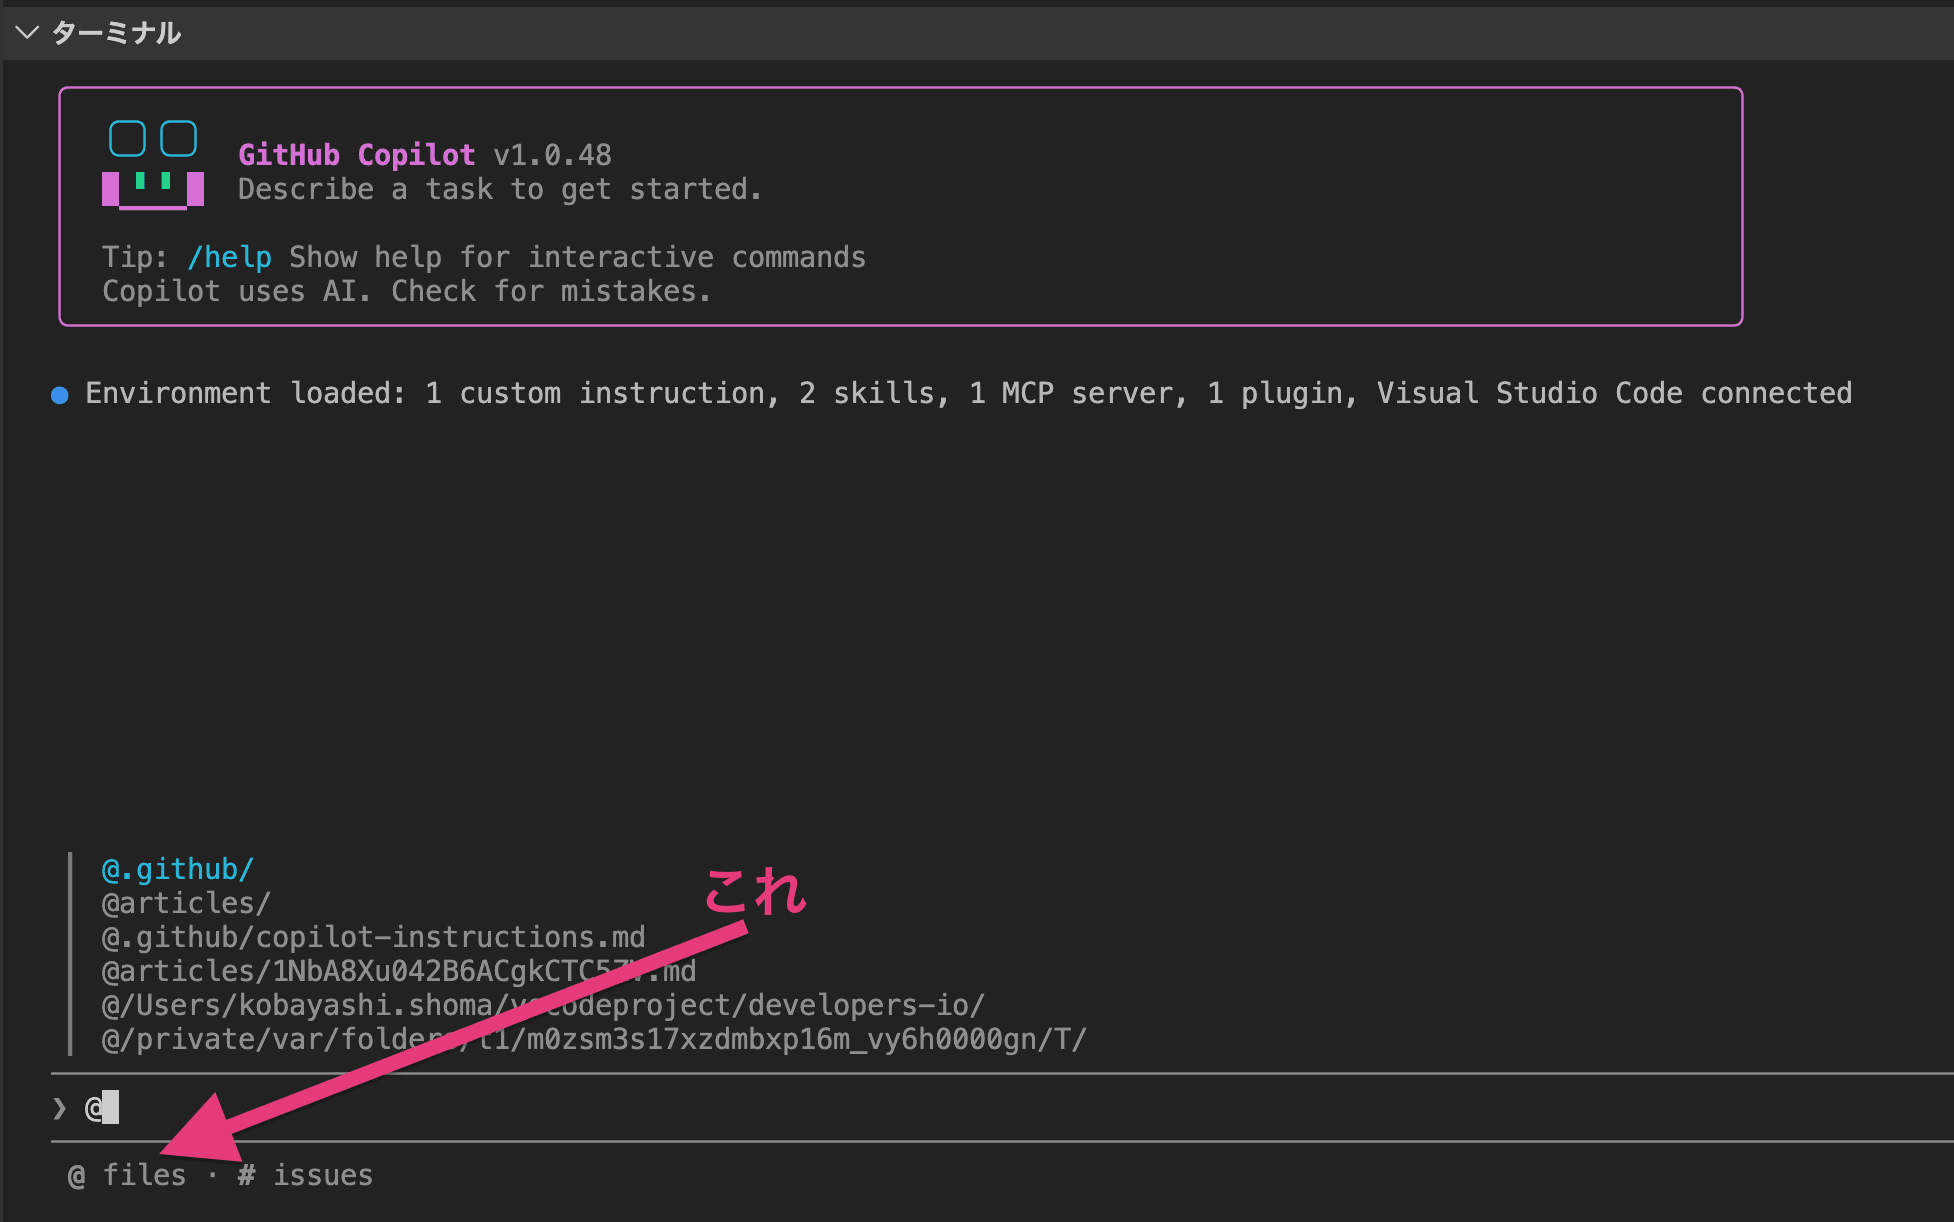
Task: Click the '# issues' hint
Action: pos(305,1175)
